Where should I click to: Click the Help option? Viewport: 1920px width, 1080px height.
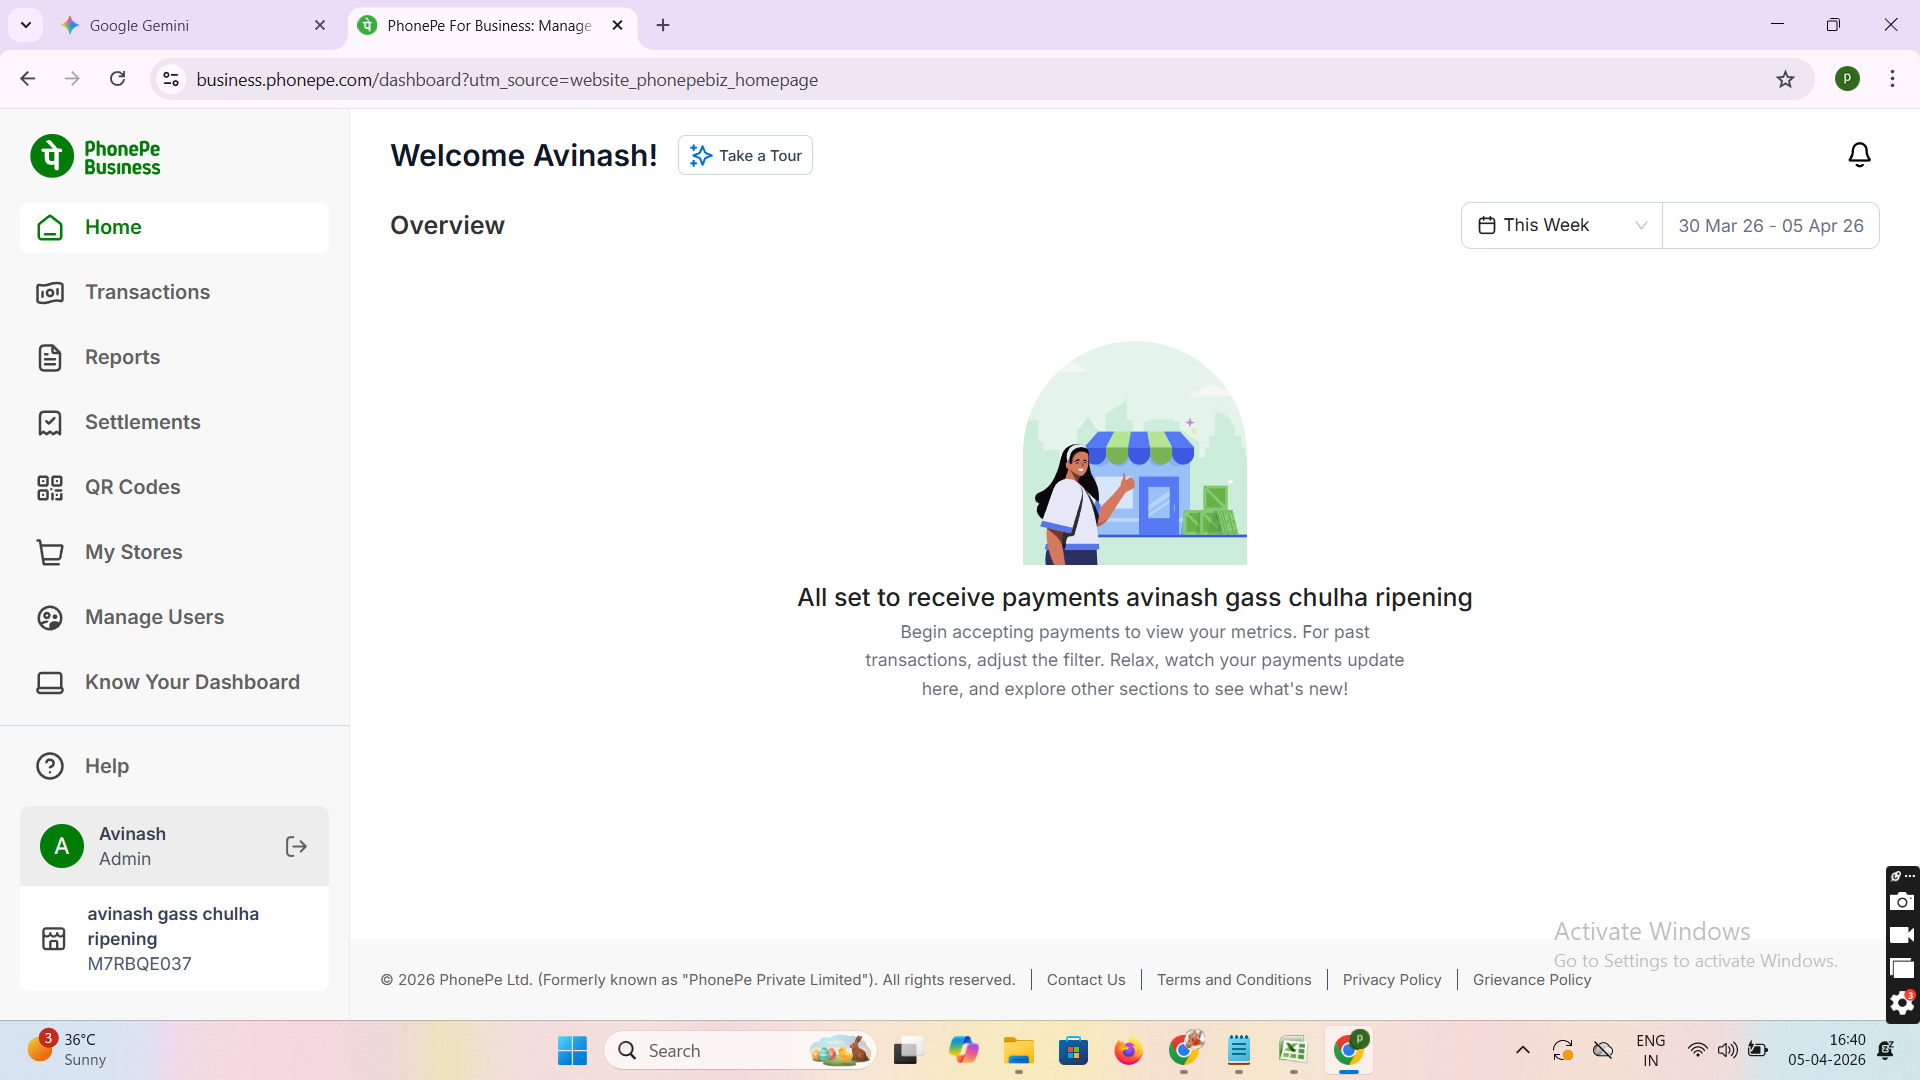(x=174, y=766)
